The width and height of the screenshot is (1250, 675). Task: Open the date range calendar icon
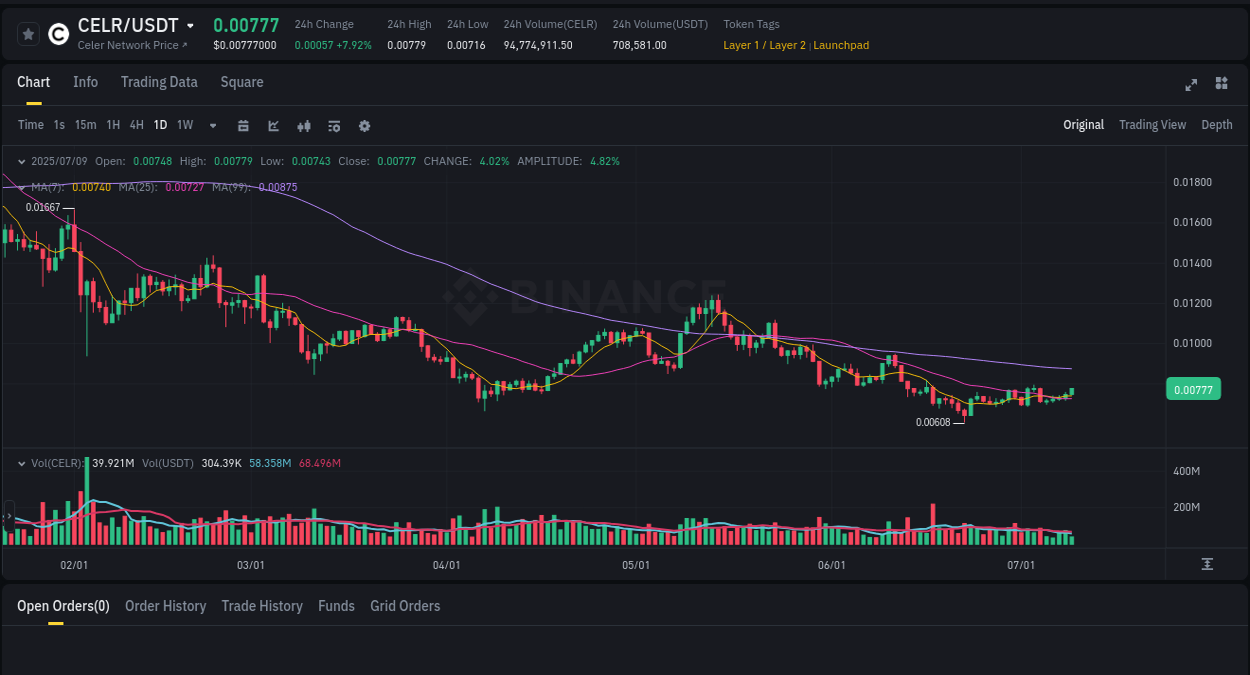pos(243,126)
